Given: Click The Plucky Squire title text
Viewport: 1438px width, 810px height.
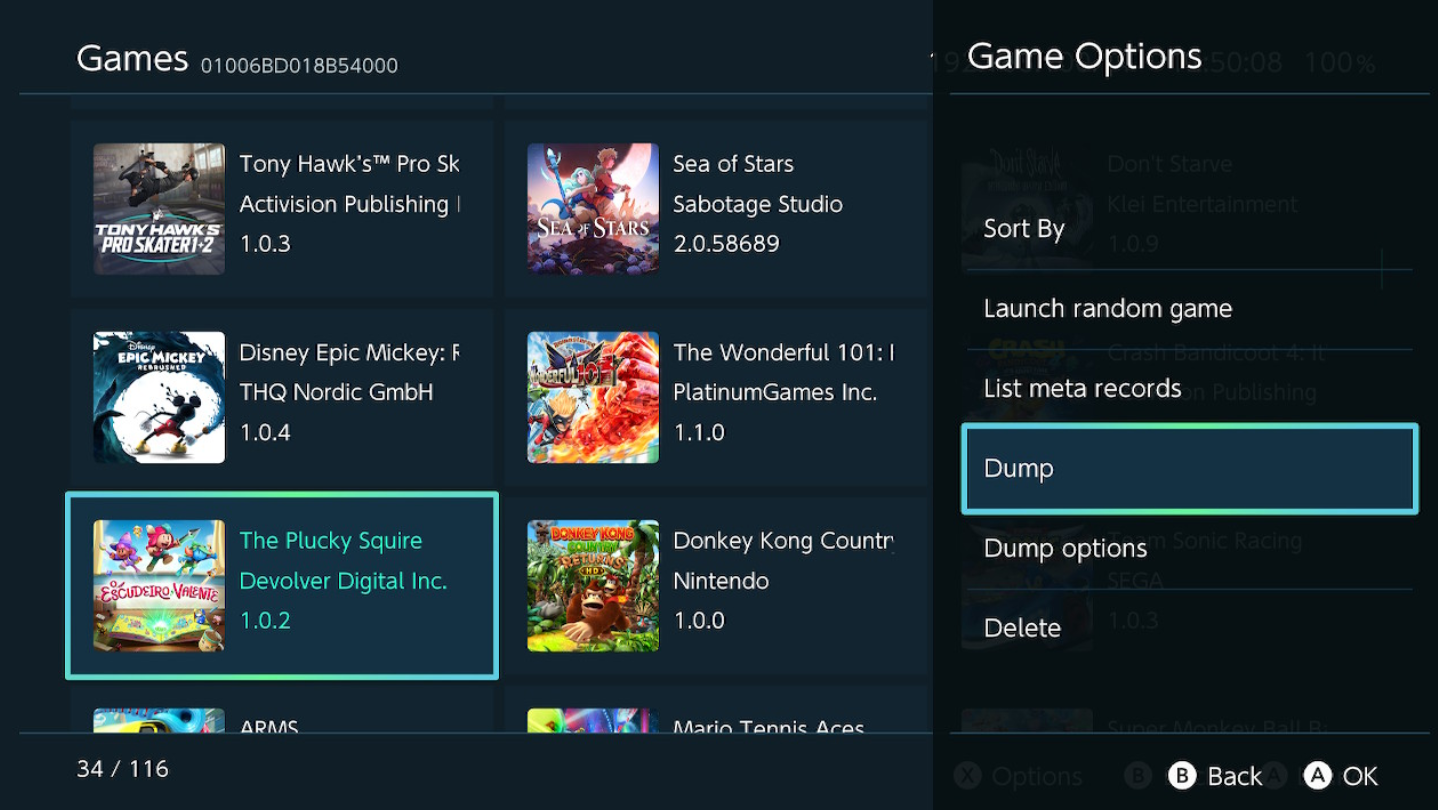Looking at the screenshot, I should click(x=331, y=541).
